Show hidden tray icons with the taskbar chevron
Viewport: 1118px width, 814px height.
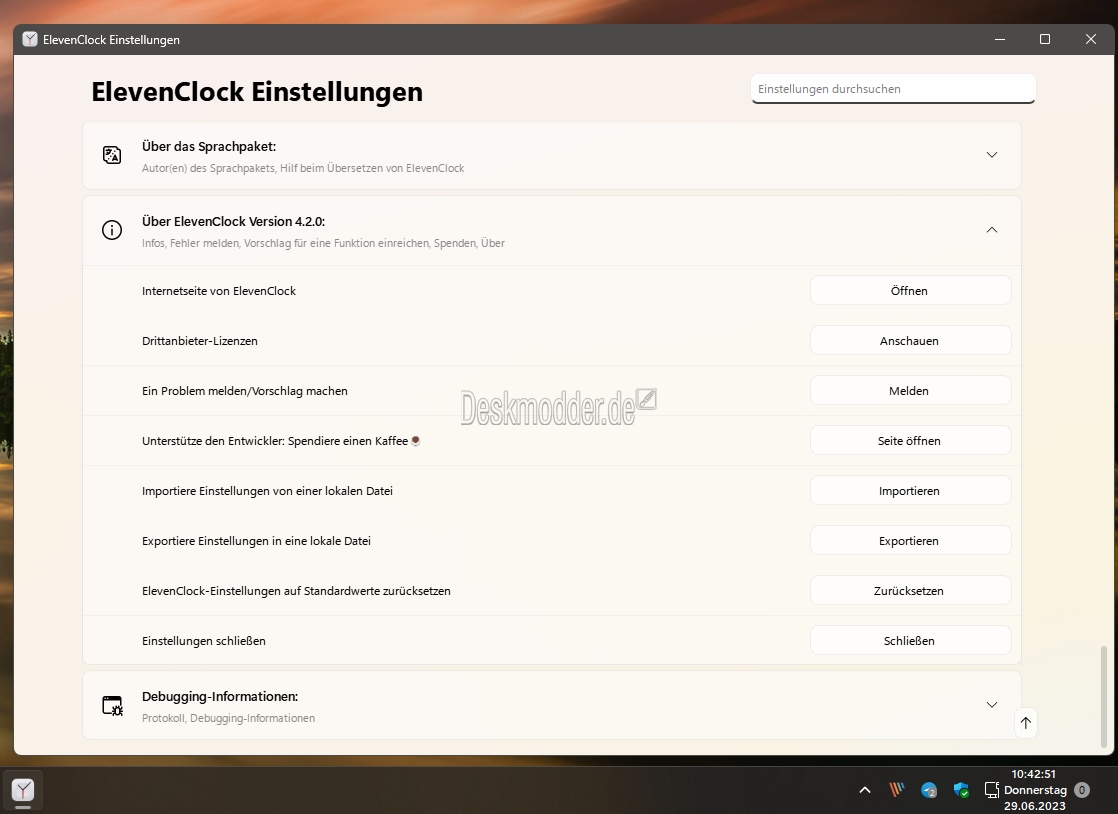click(865, 790)
